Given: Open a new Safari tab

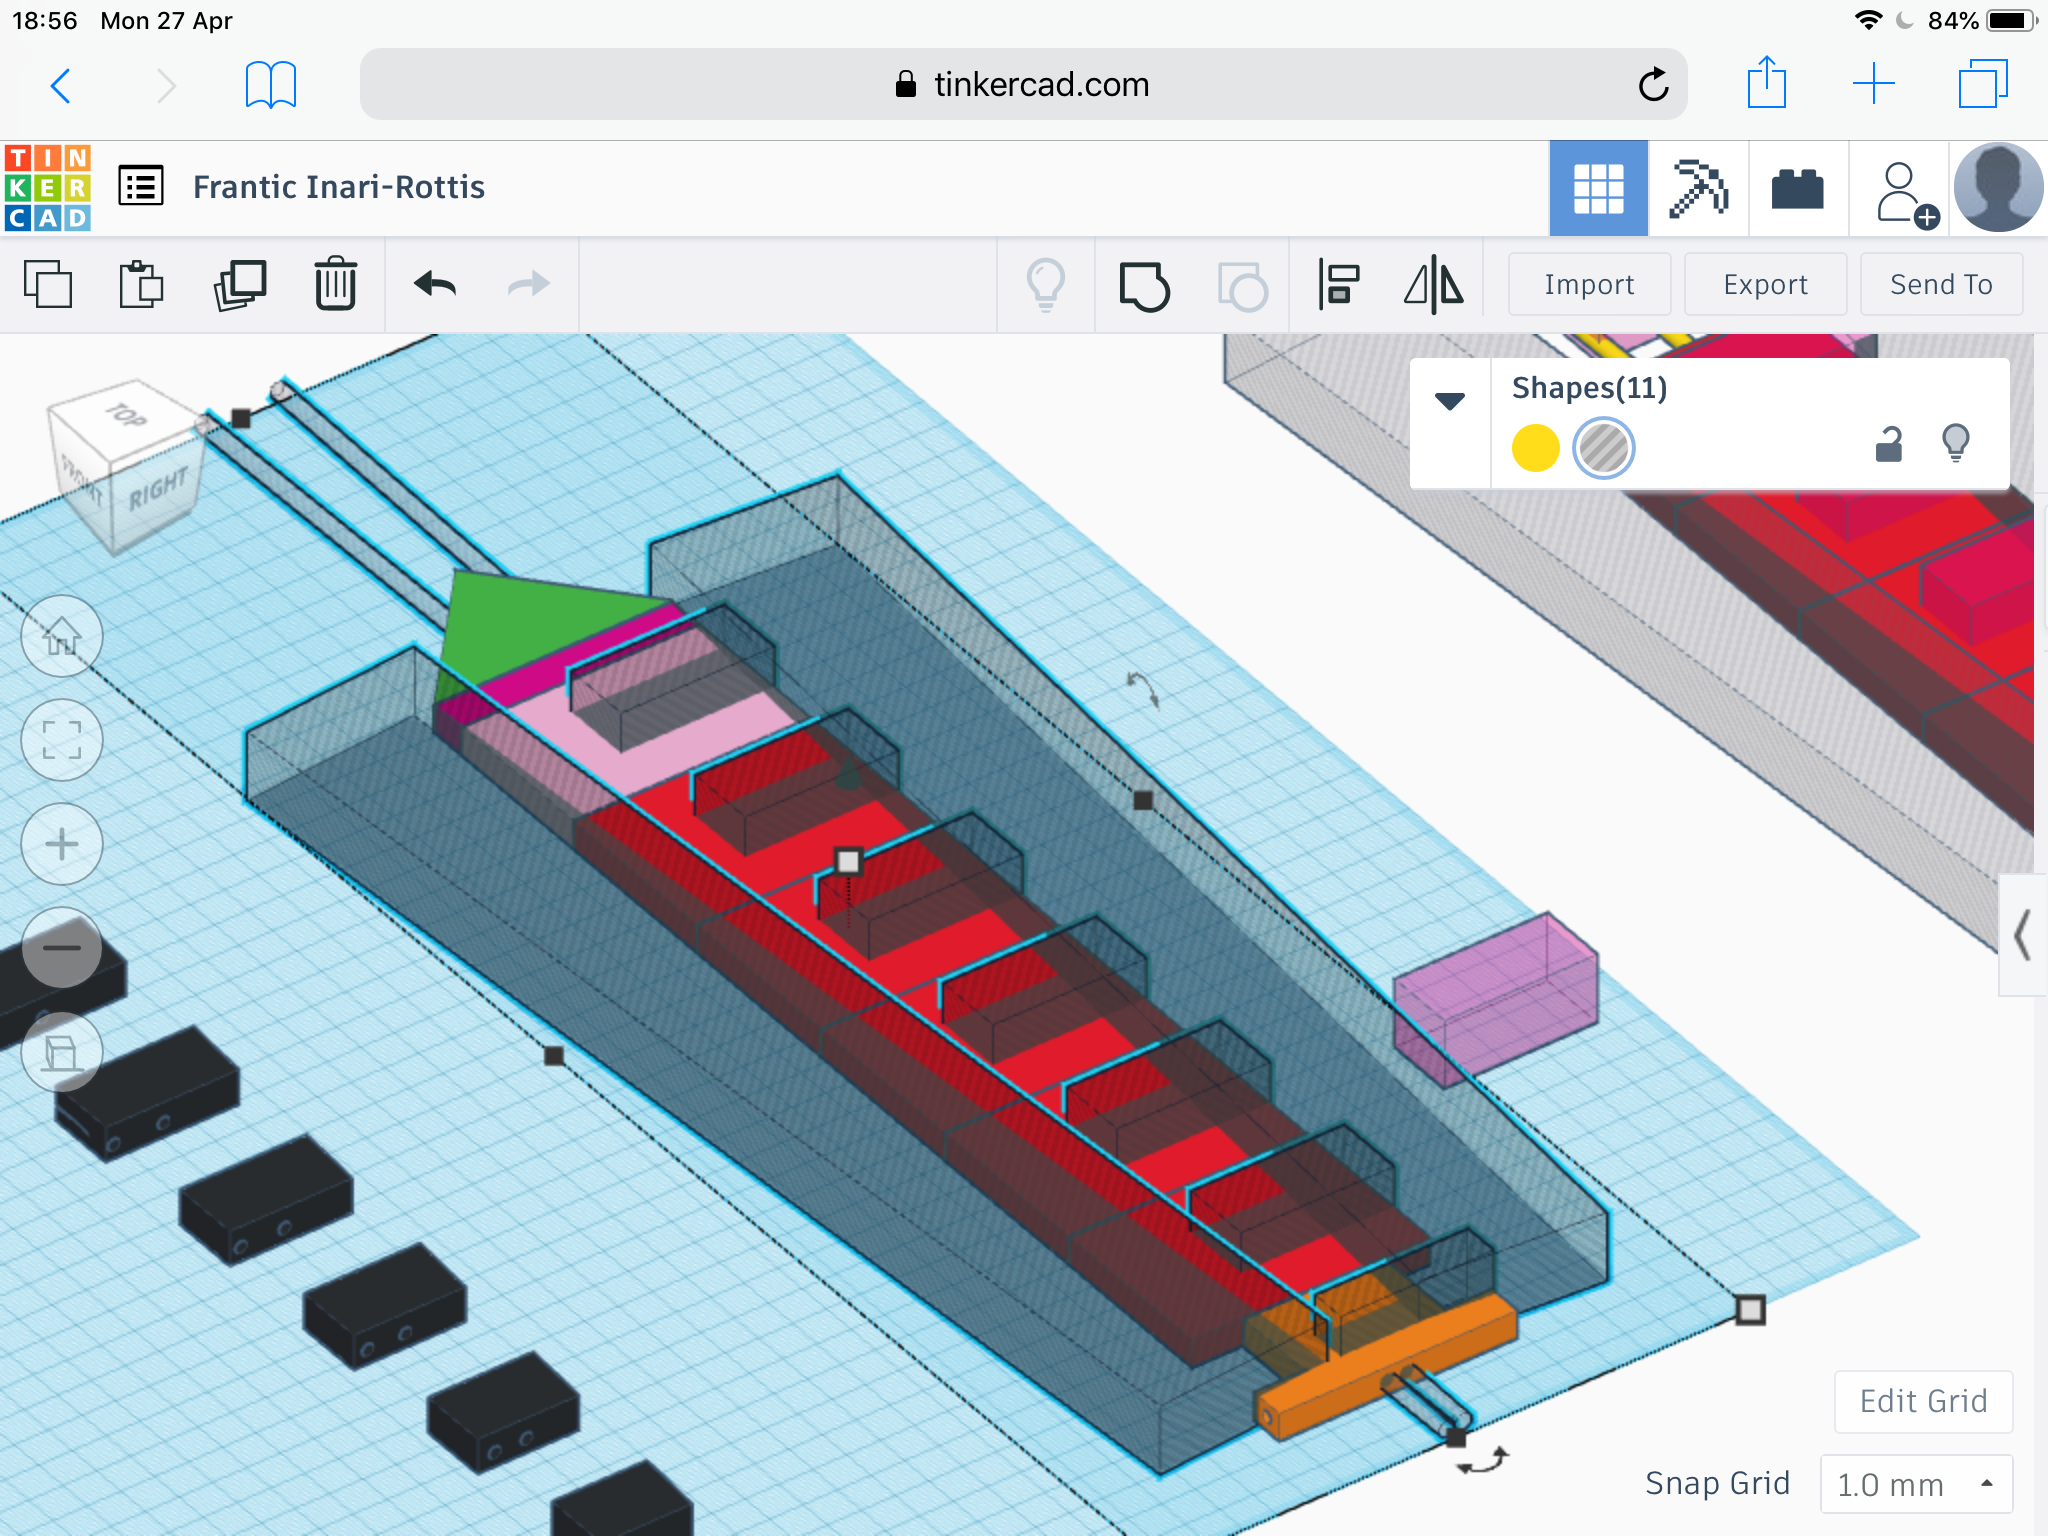Looking at the screenshot, I should tap(1873, 84).
